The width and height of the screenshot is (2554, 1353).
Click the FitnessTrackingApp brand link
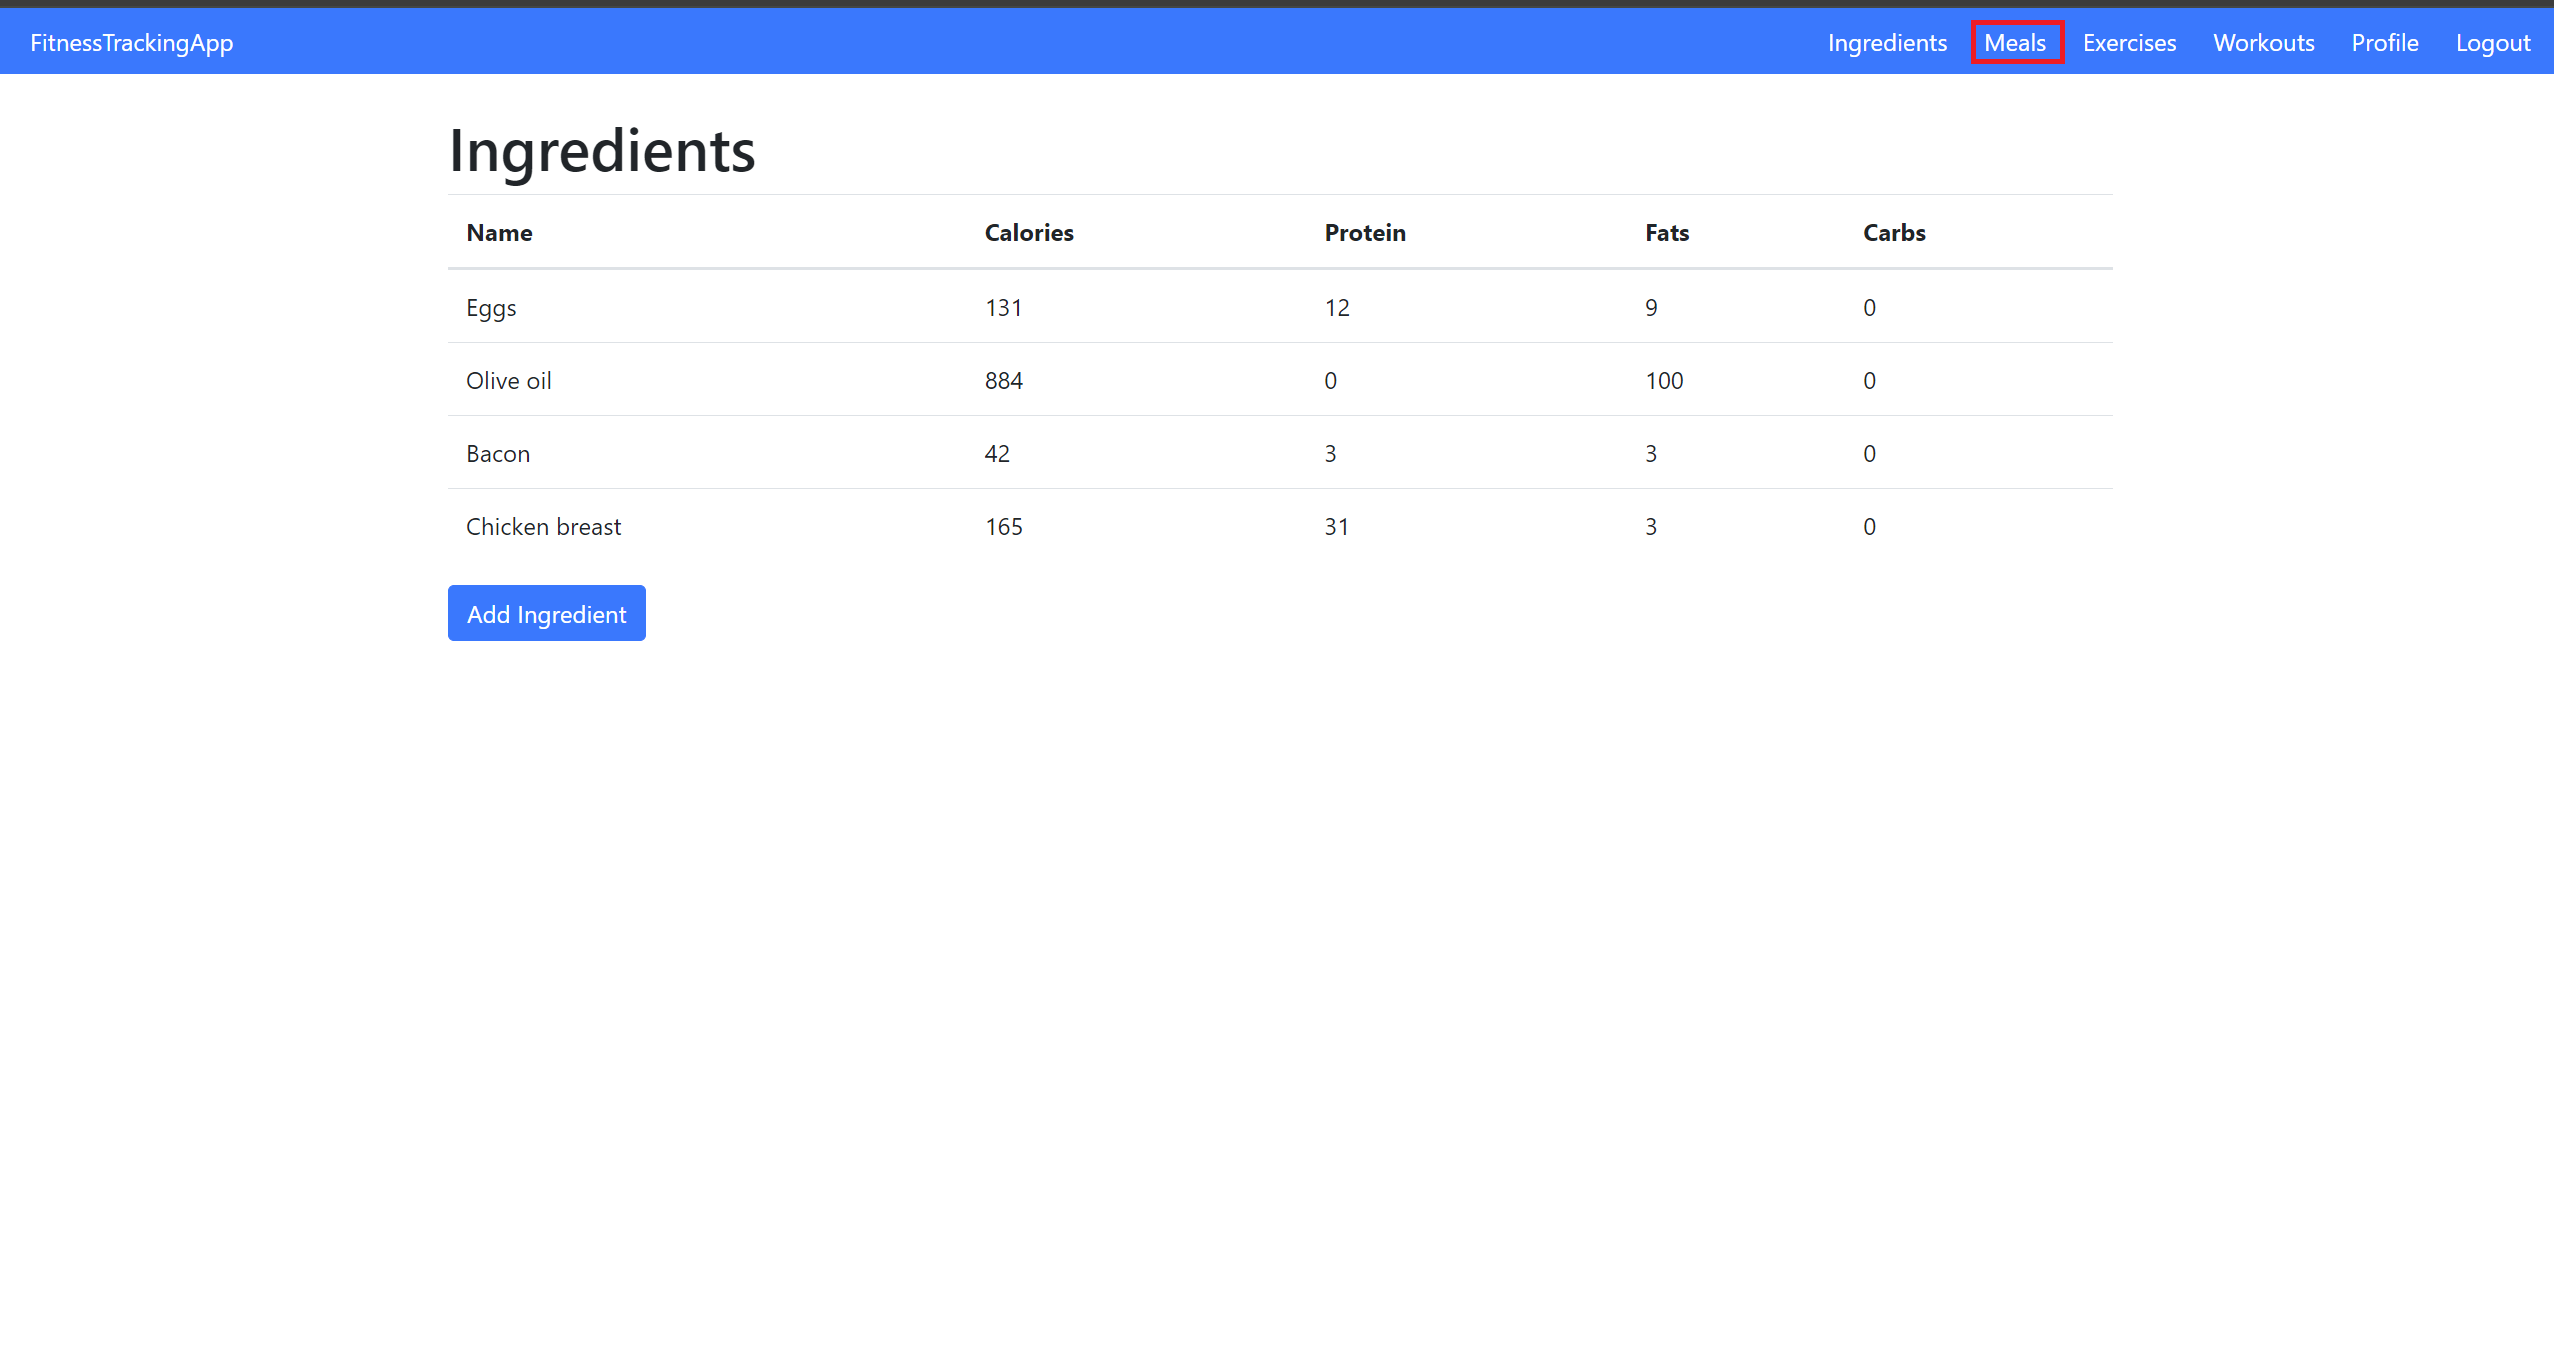(x=132, y=43)
